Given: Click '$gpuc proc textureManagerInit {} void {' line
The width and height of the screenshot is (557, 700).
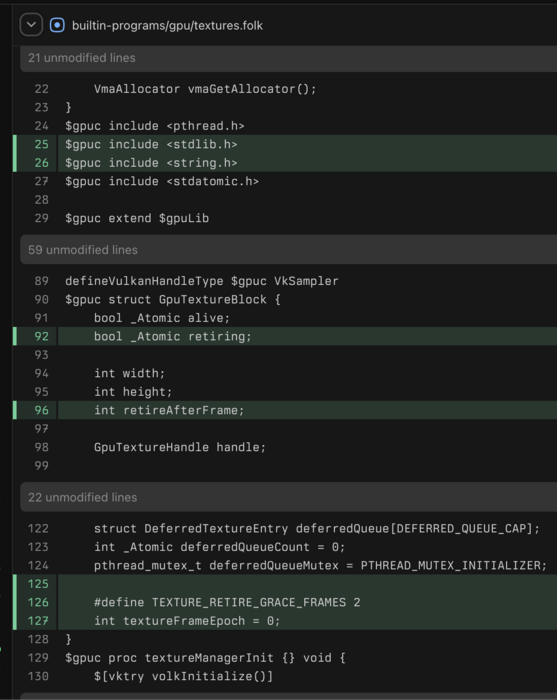Looking at the screenshot, I should [205, 658].
